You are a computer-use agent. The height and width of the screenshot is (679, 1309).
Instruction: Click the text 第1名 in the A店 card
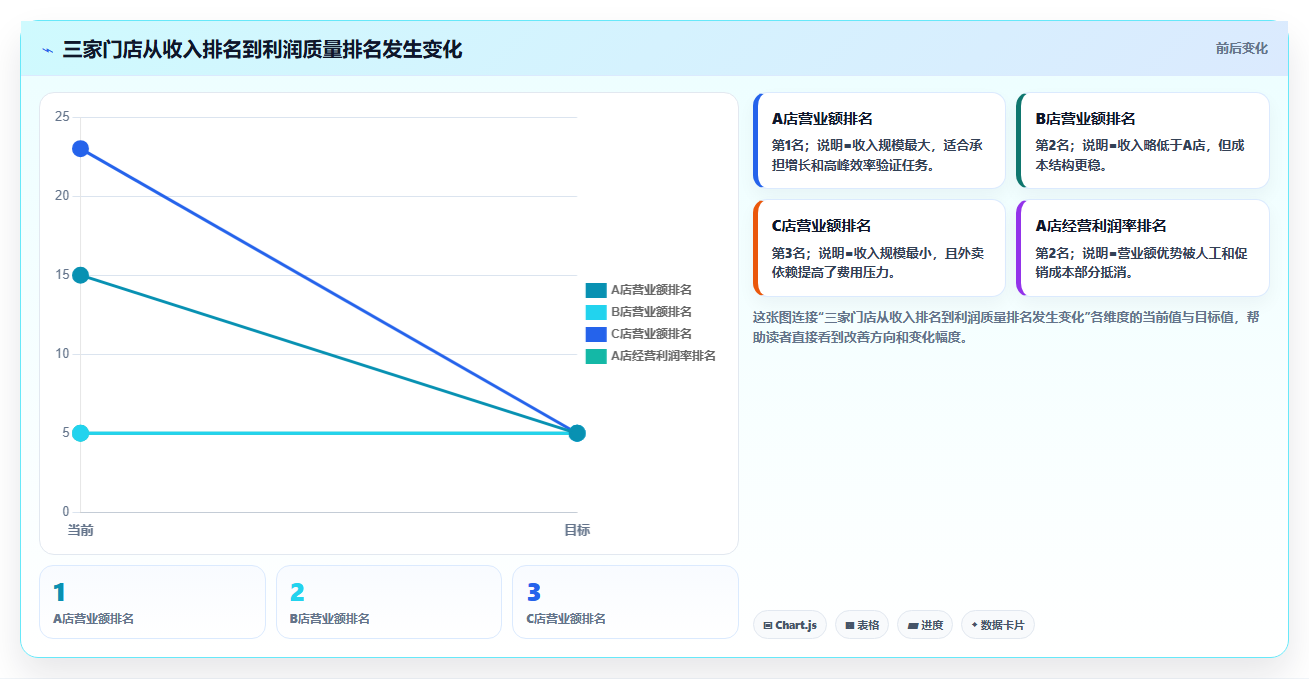[789, 146]
